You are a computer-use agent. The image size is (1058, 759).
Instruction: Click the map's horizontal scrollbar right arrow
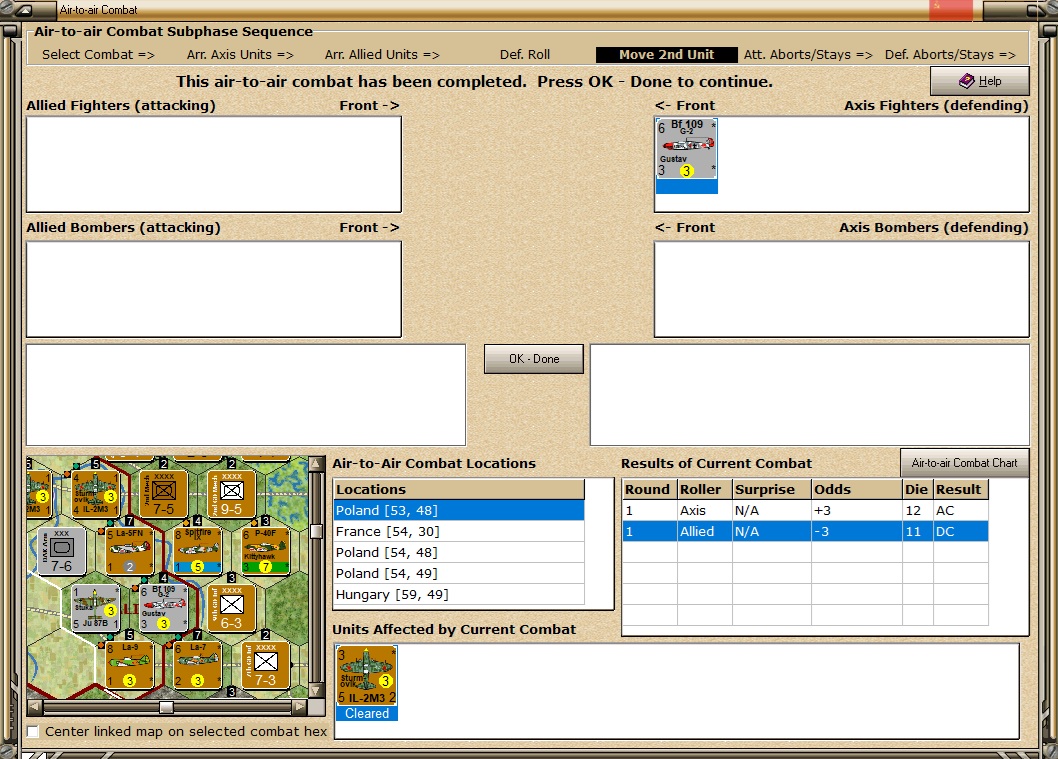click(299, 707)
